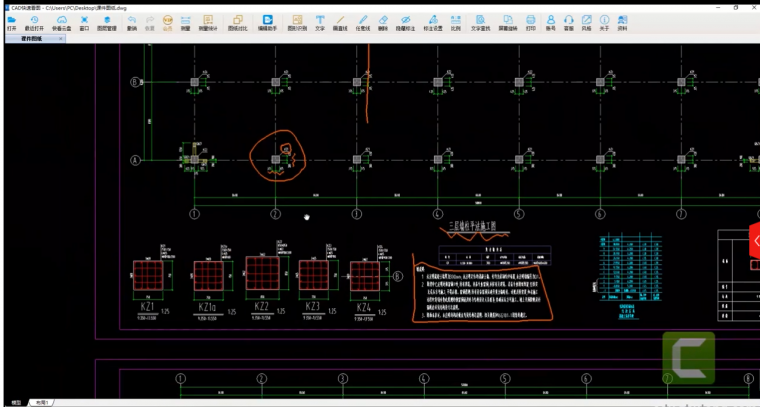Open the 客服 customer service icon
760x407 pixels.
pyautogui.click(x=568, y=22)
